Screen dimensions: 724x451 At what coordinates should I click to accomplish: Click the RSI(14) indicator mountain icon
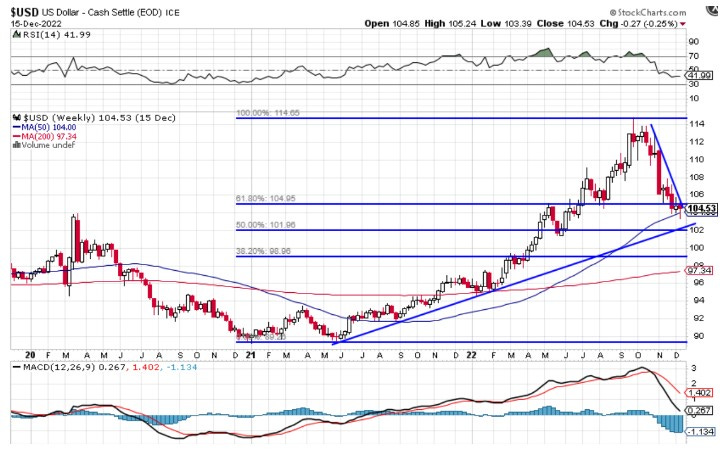coord(13,33)
